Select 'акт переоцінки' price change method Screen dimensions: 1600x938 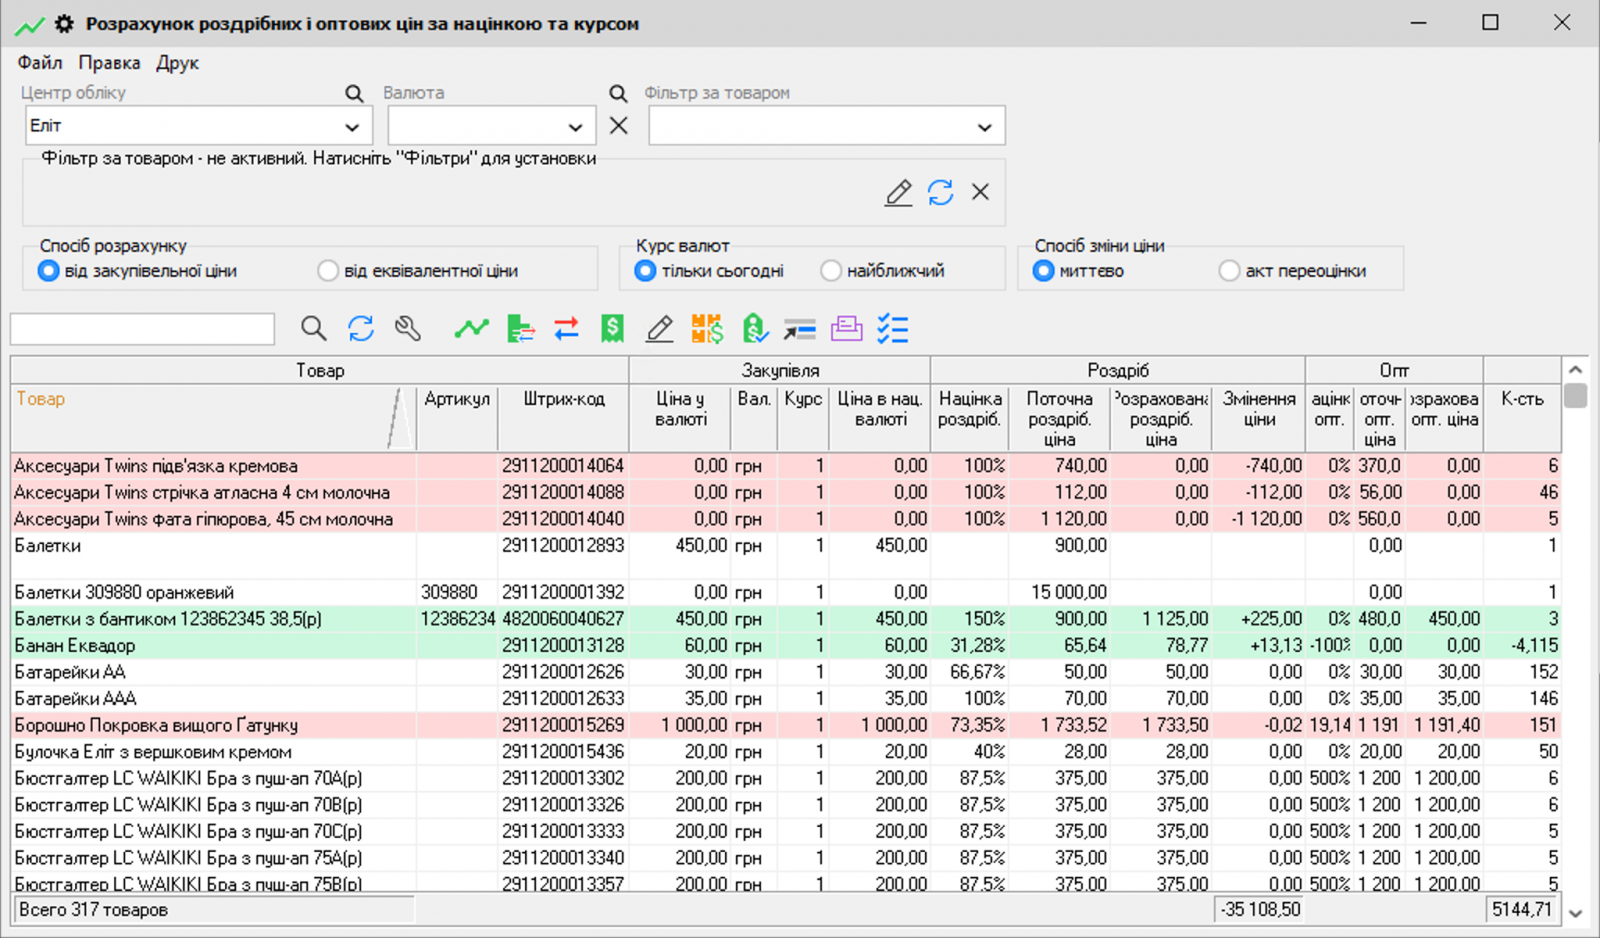coord(1229,271)
